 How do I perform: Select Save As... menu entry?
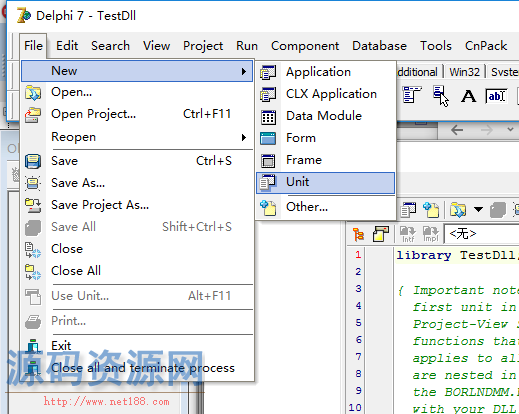(x=137, y=183)
